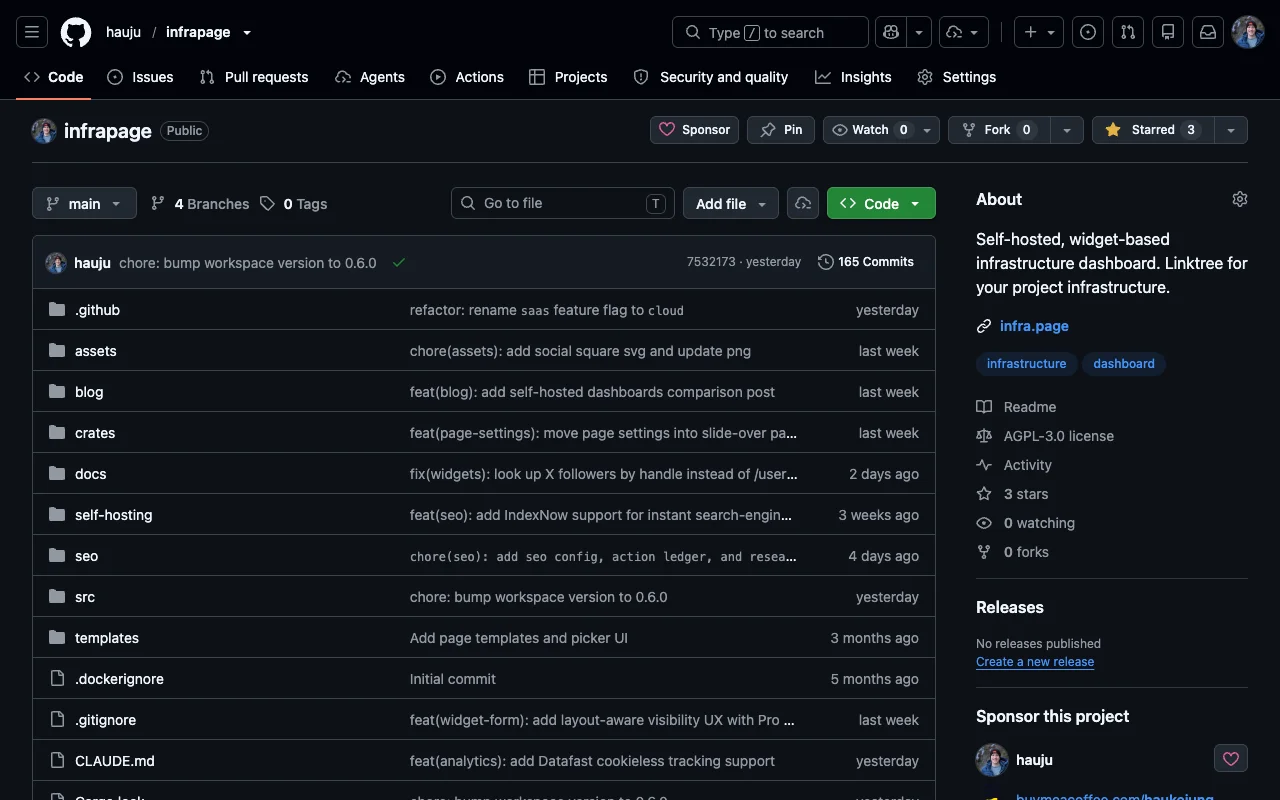The image size is (1280, 800).
Task: Open pull requests icon in top bar
Action: point(1128,32)
